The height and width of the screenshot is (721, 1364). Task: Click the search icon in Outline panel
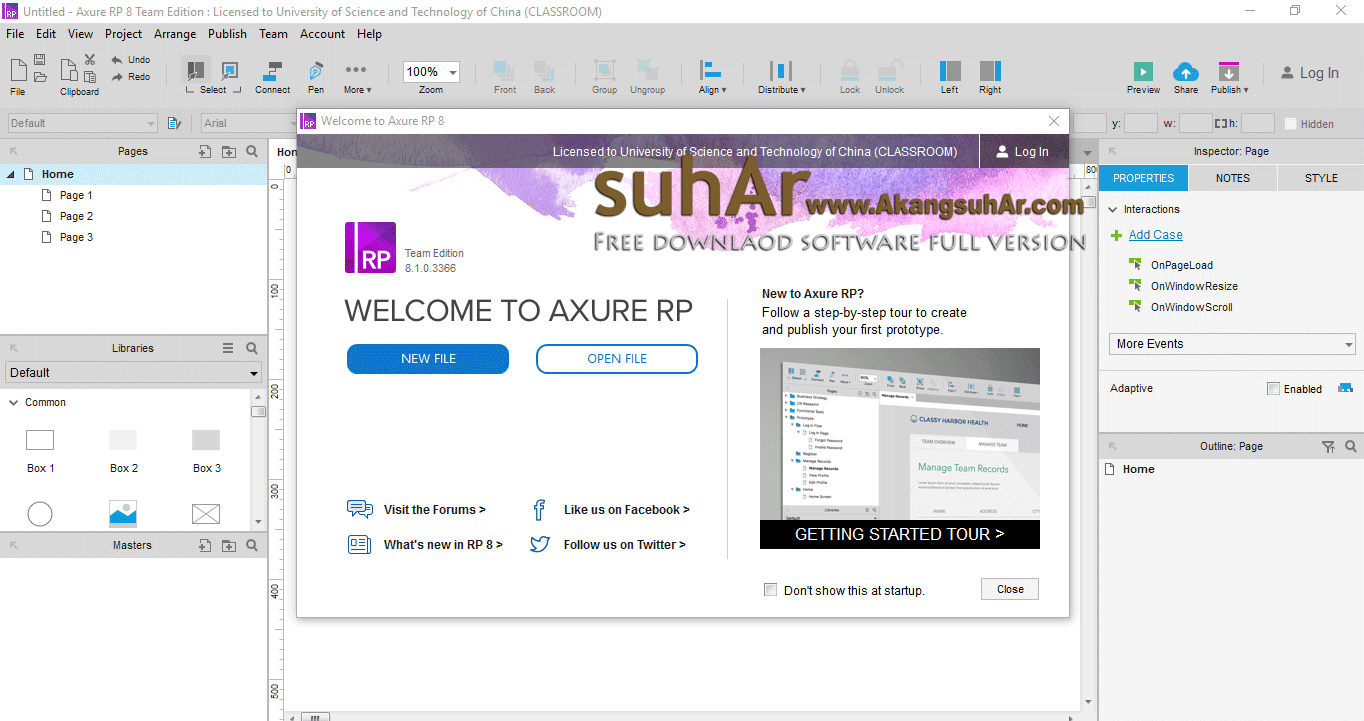click(1350, 446)
